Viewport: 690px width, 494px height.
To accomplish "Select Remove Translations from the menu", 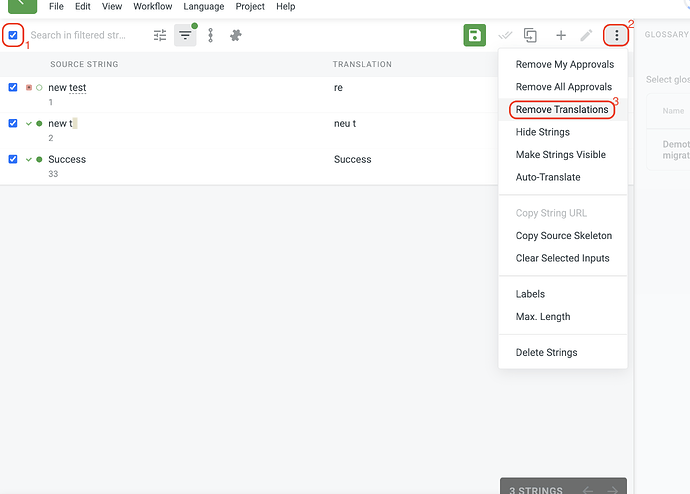I will [x=562, y=110].
